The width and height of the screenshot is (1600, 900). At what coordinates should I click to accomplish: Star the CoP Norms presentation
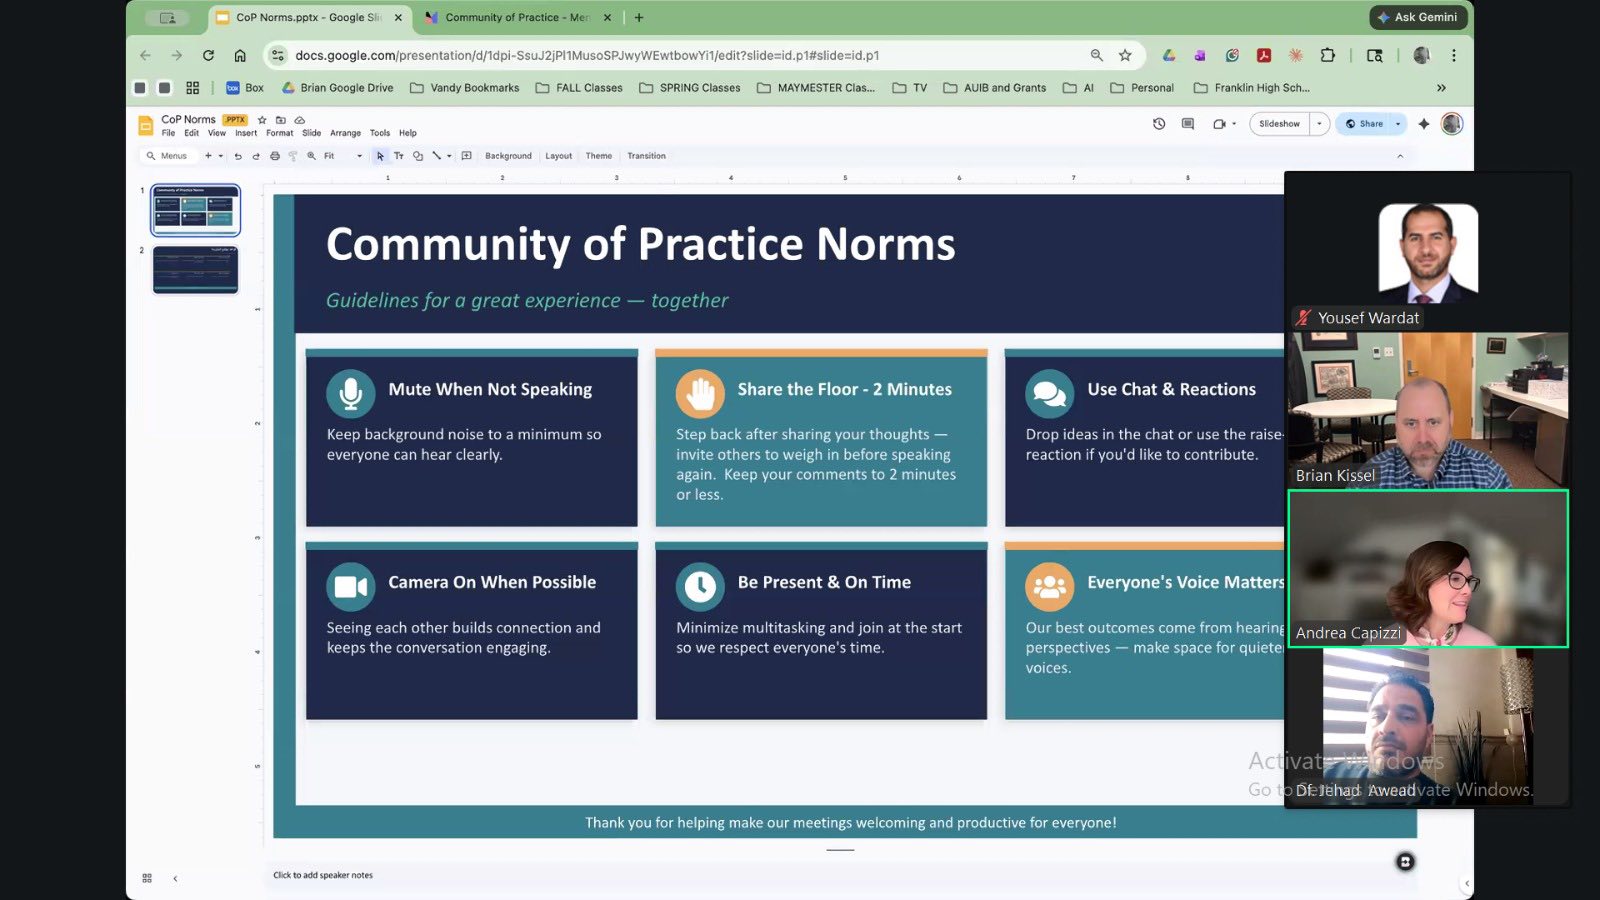coord(262,119)
